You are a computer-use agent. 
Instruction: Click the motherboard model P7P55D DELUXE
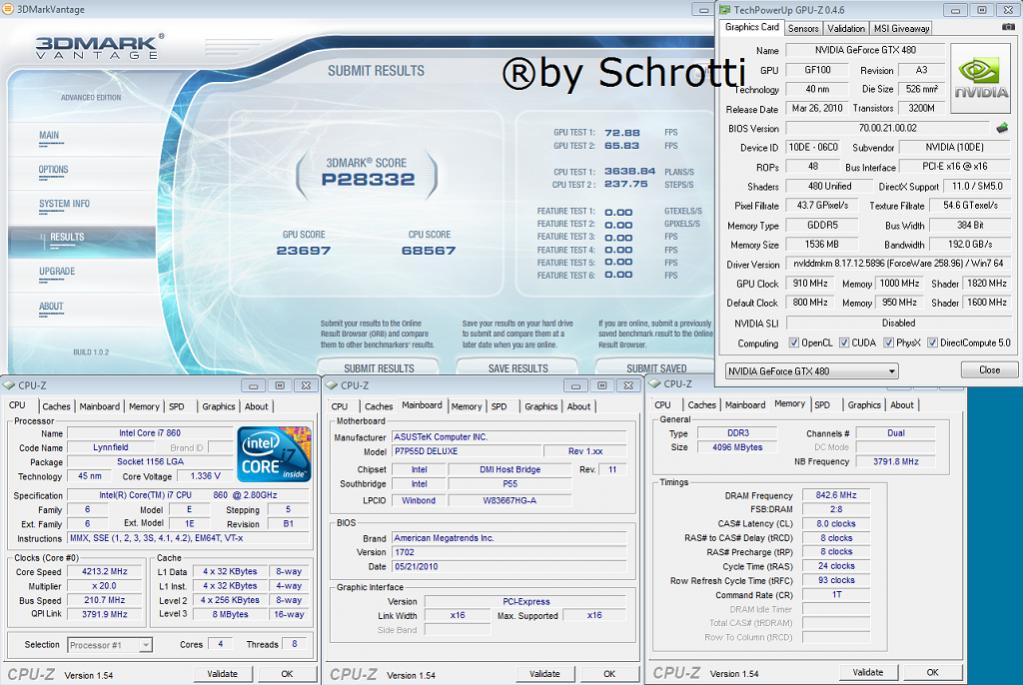[466, 451]
